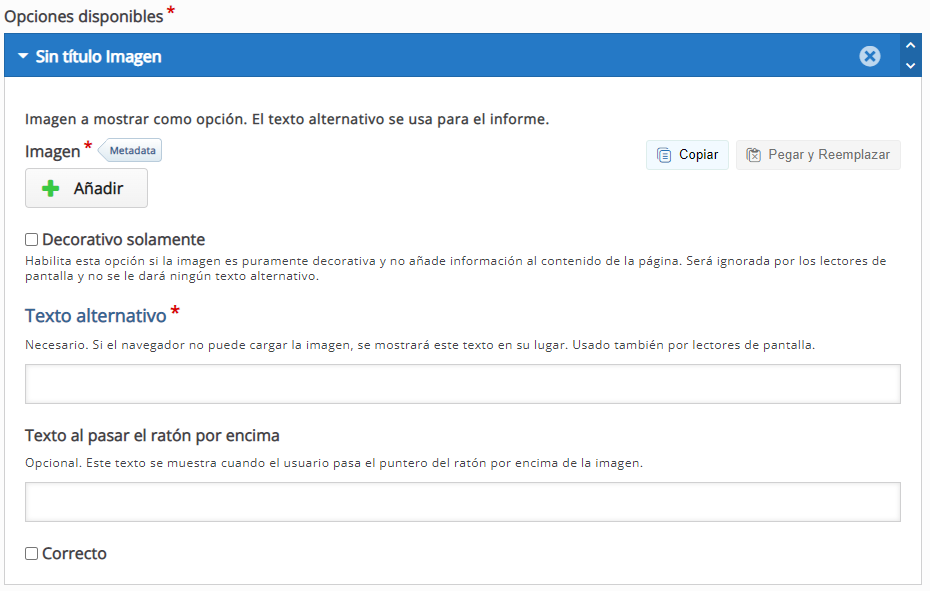
Task: Collapse the Sin título Imagen panel triangle
Action: 23,57
